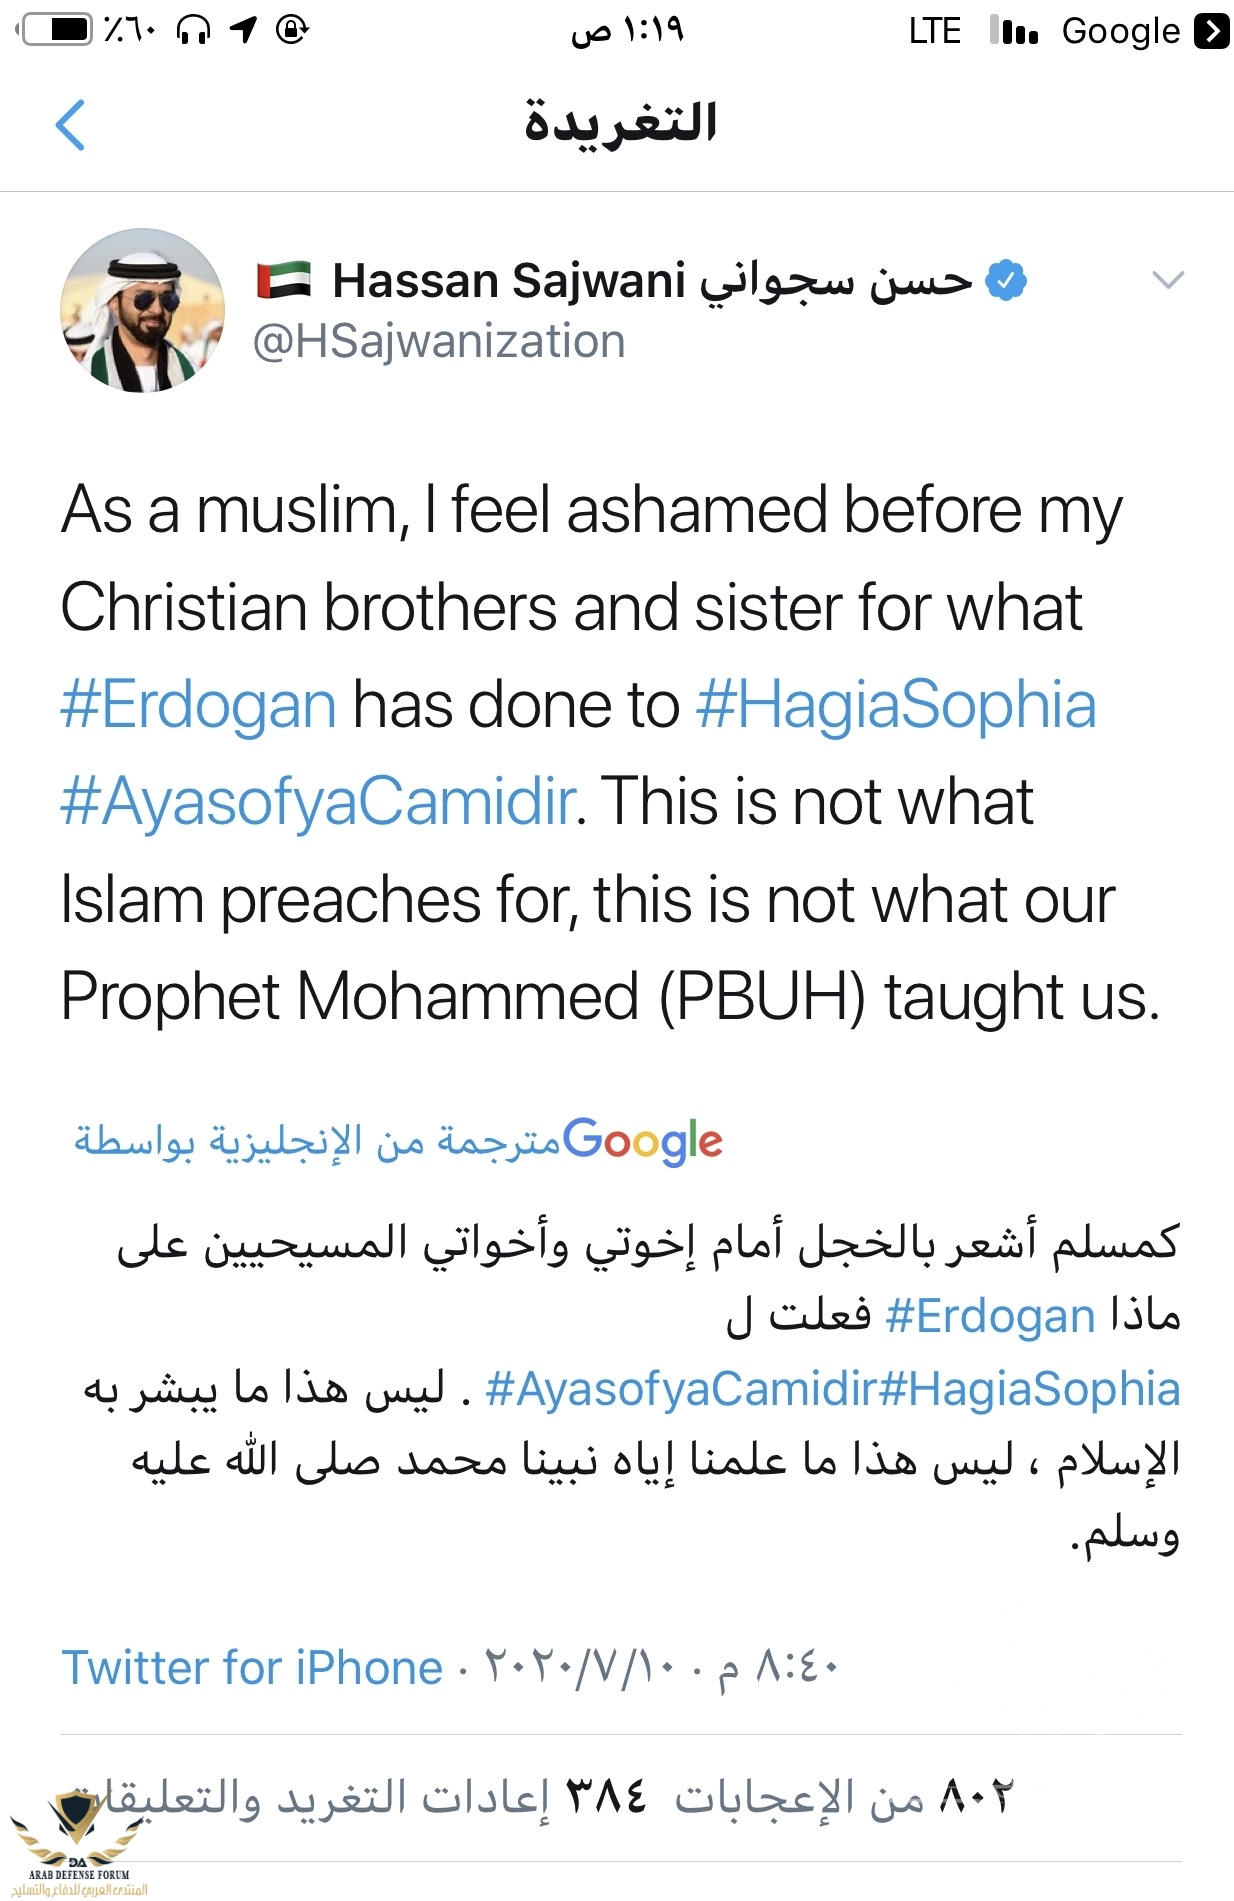Open the #HagiaSophia hashtag in English tweet
The height and width of the screenshot is (1901, 1234).
tap(896, 705)
